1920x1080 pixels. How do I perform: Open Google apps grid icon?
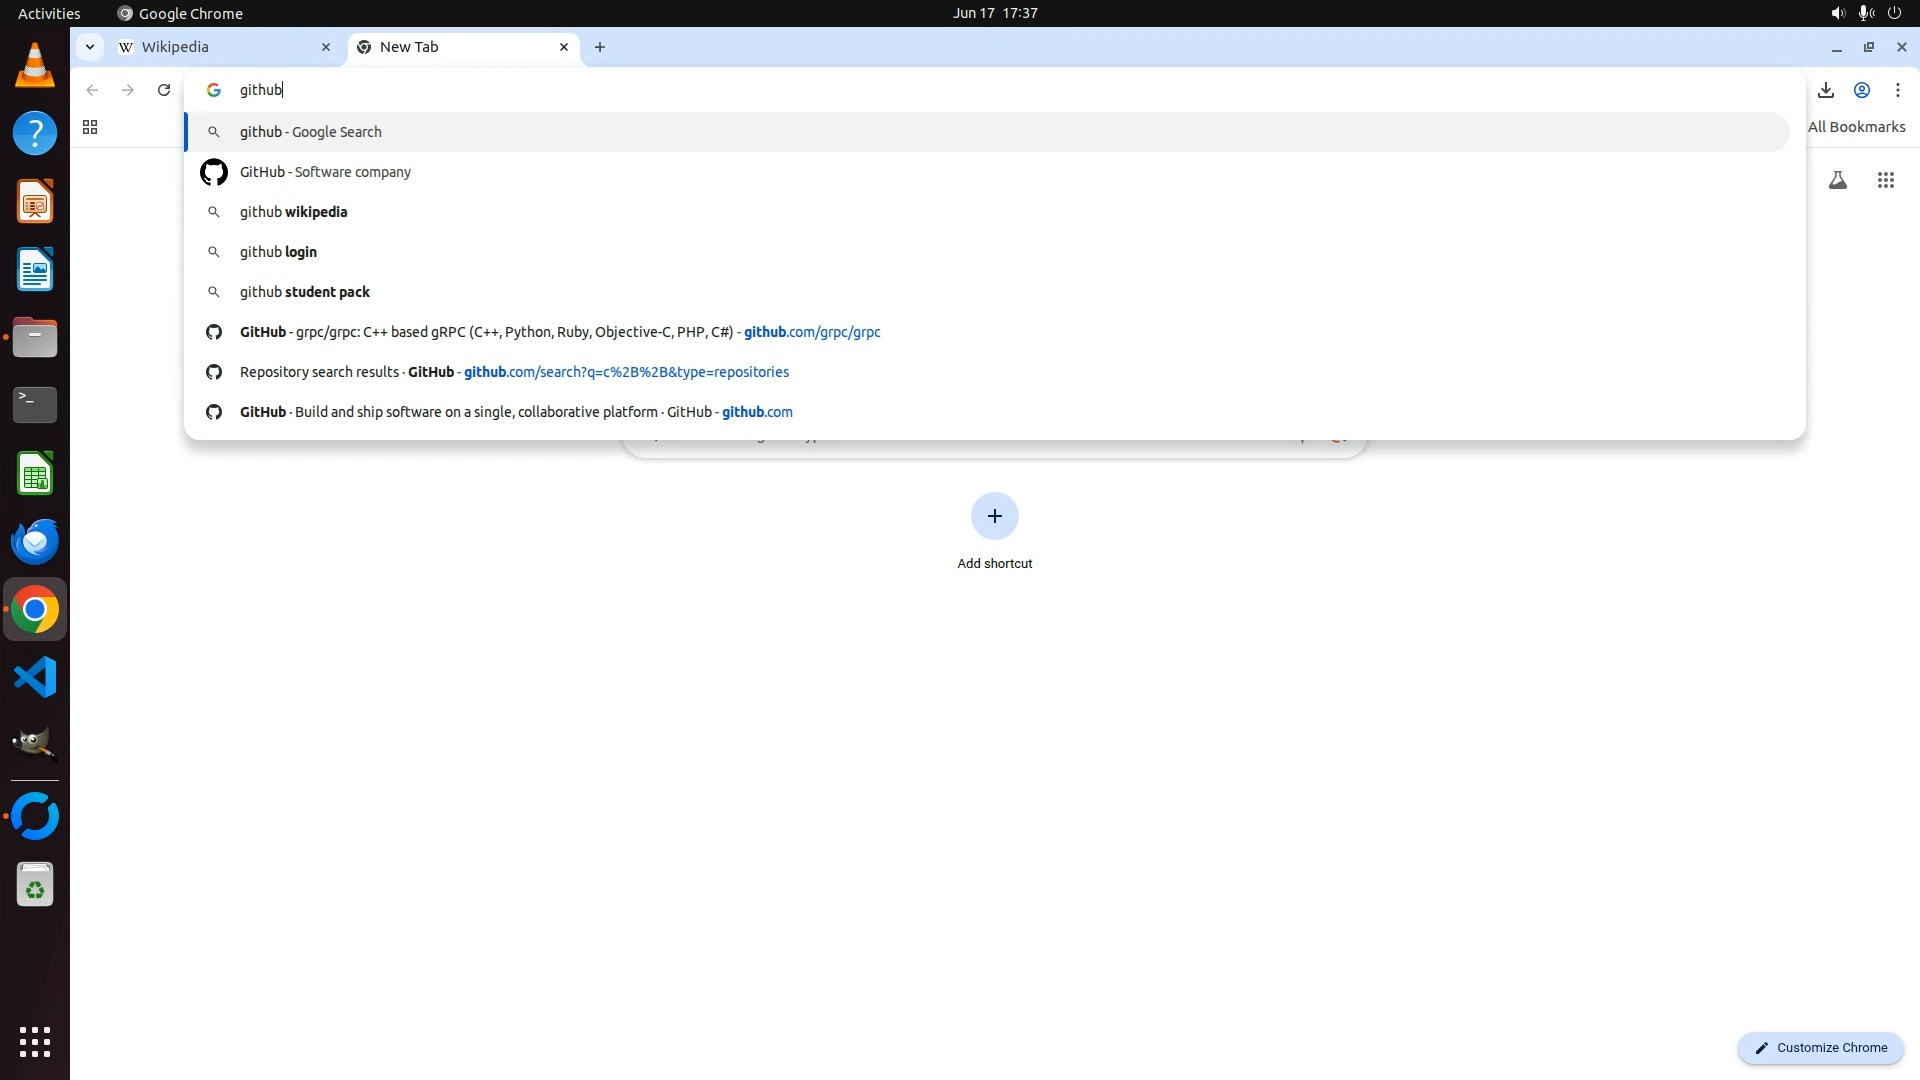click(x=1886, y=180)
